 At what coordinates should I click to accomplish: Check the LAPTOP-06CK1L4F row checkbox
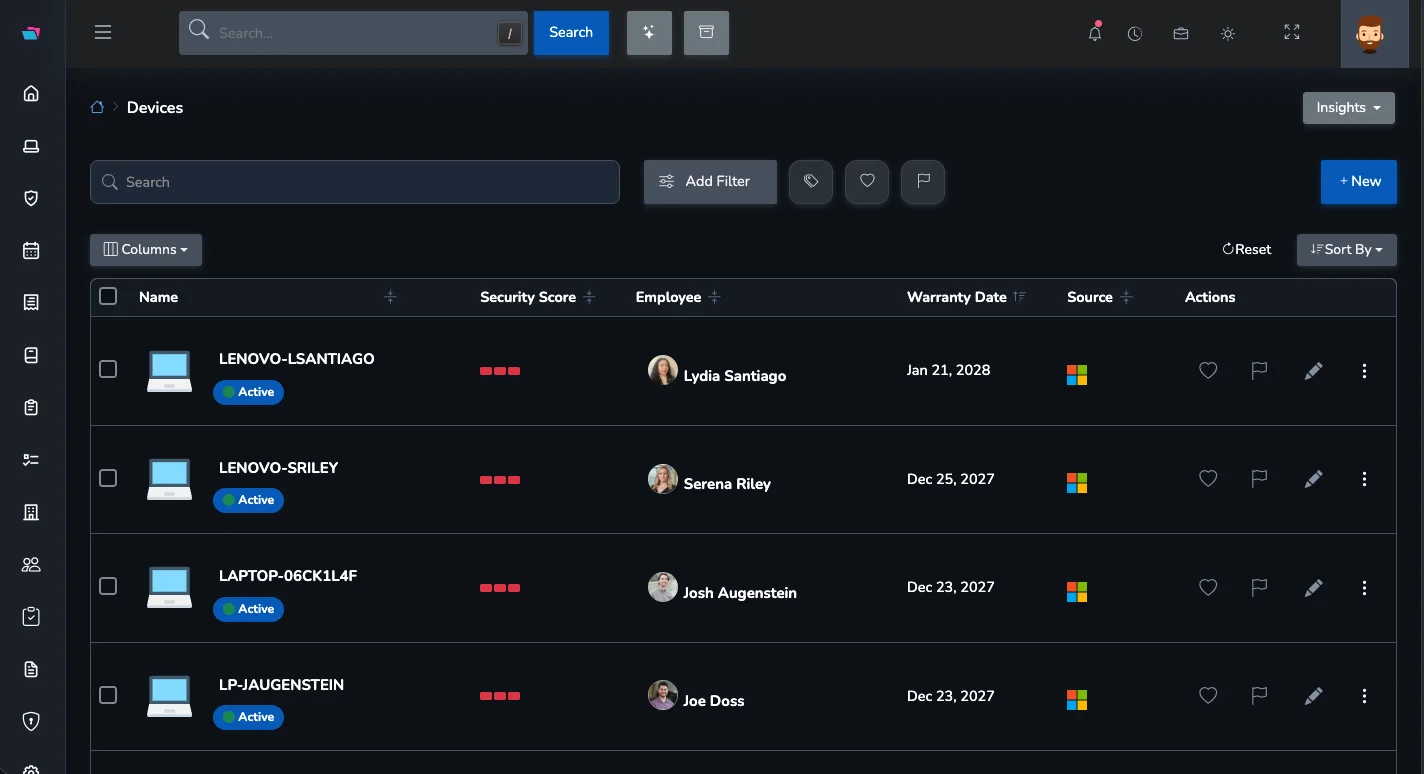click(108, 586)
